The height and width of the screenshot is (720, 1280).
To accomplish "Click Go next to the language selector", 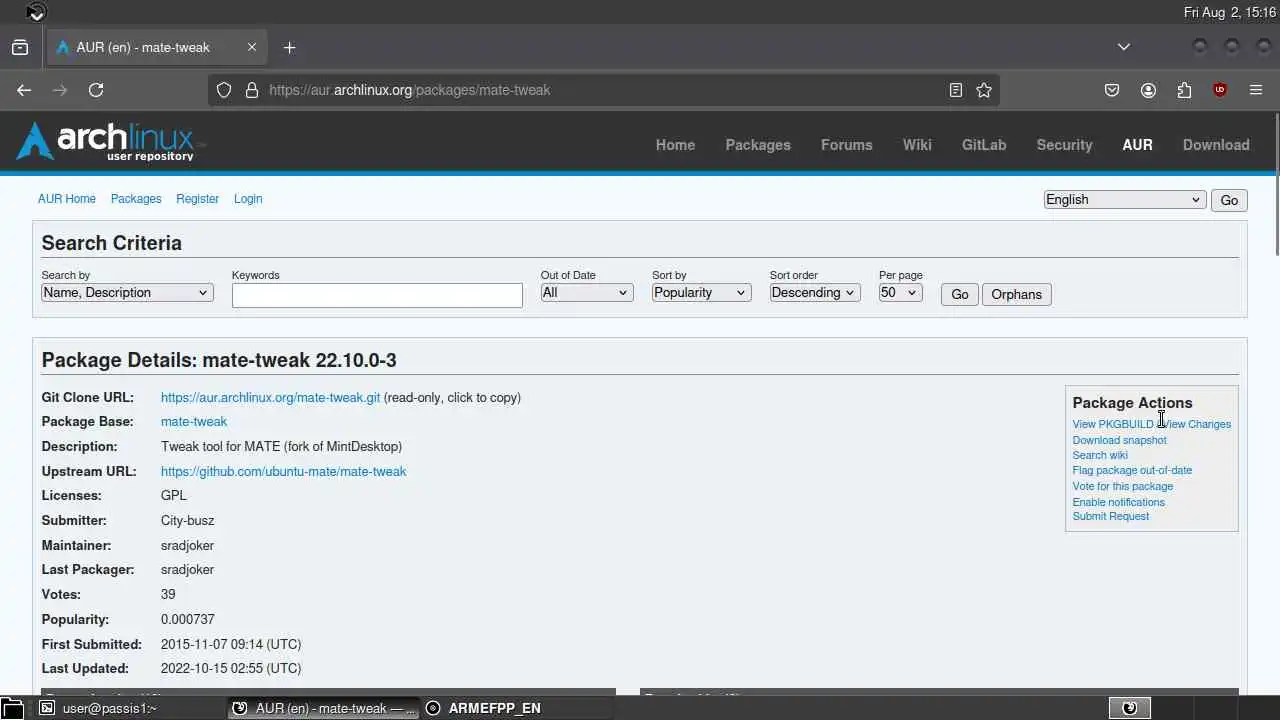I will coord(1229,200).
